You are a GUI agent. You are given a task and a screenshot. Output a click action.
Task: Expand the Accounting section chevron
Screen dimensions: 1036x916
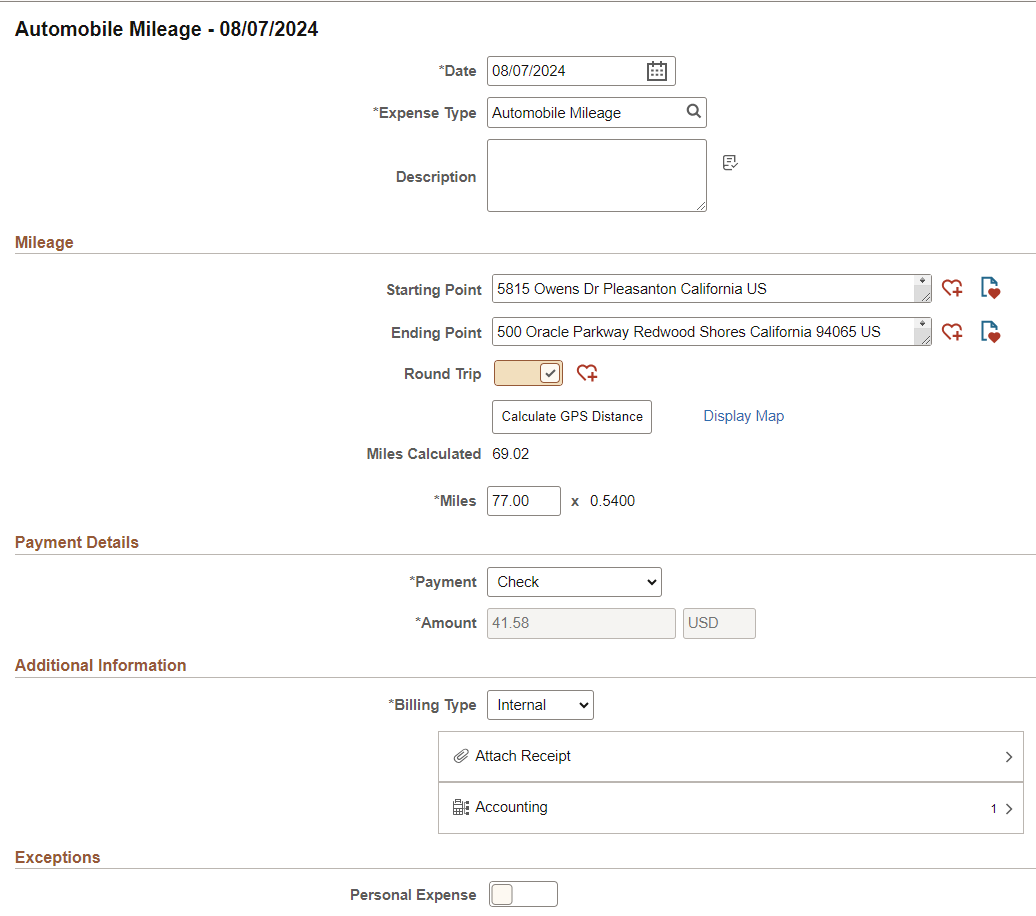tap(1008, 807)
